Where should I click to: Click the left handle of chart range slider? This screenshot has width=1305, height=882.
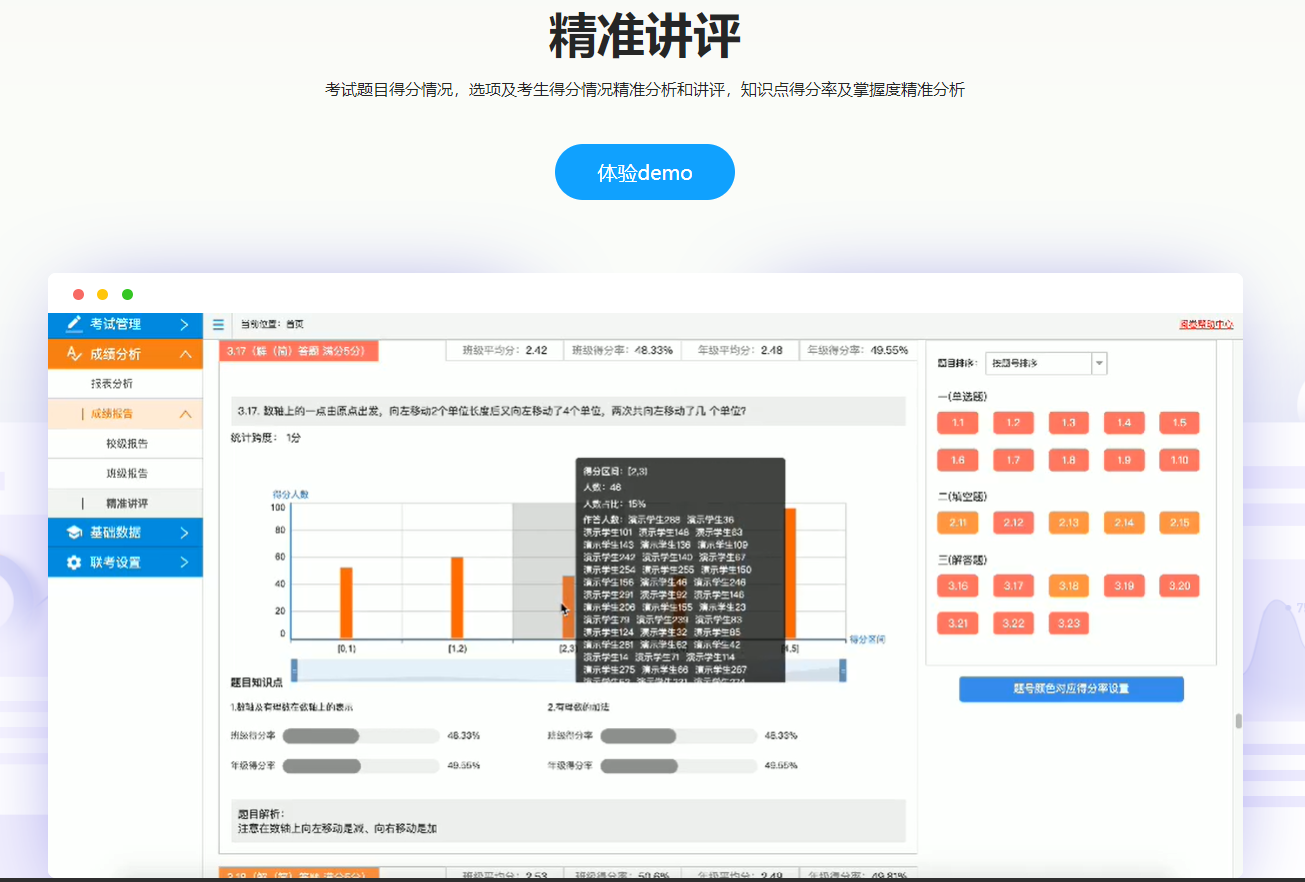coord(294,670)
